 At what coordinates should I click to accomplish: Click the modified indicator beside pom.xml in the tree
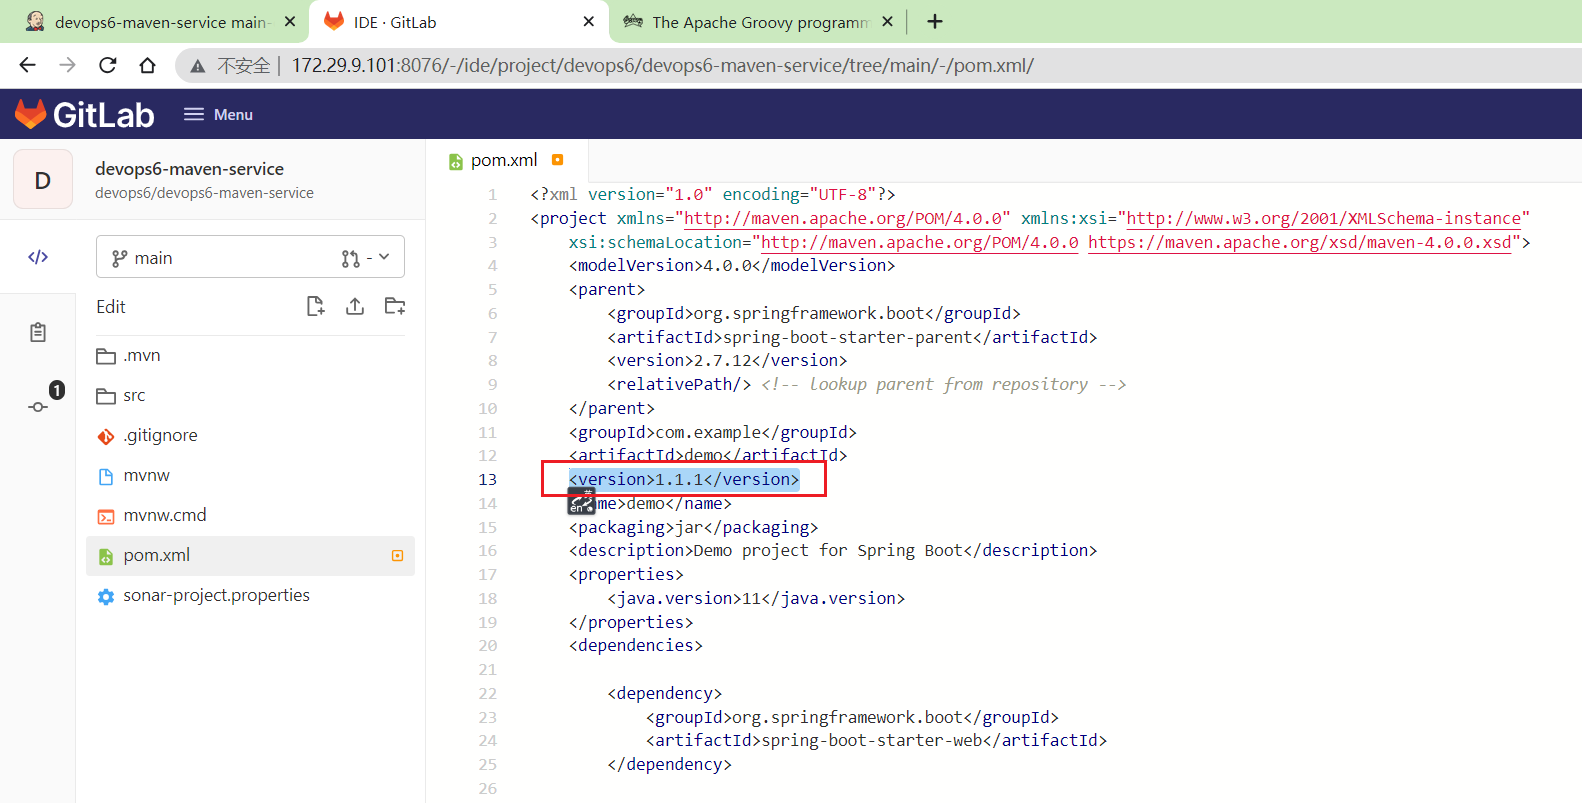pyautogui.click(x=397, y=555)
